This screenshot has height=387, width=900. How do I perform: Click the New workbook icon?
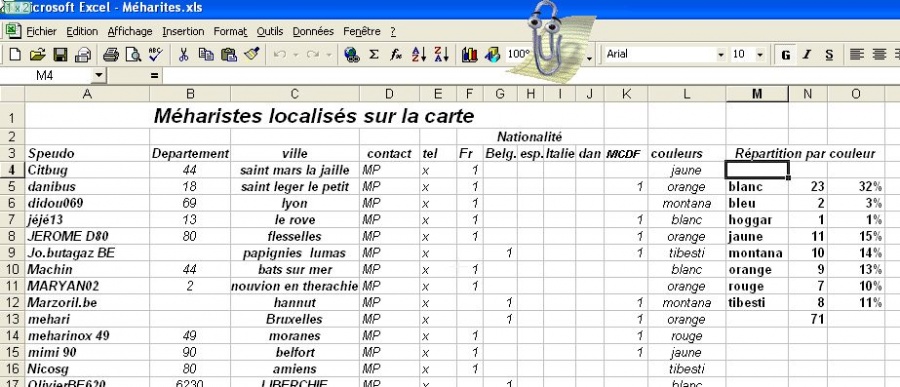pyautogui.click(x=15, y=55)
